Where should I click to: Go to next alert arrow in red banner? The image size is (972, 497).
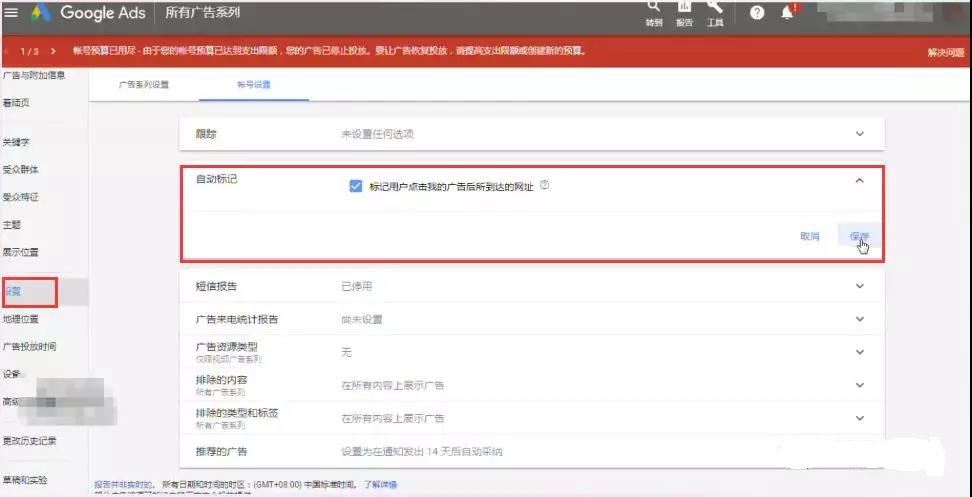pos(54,51)
